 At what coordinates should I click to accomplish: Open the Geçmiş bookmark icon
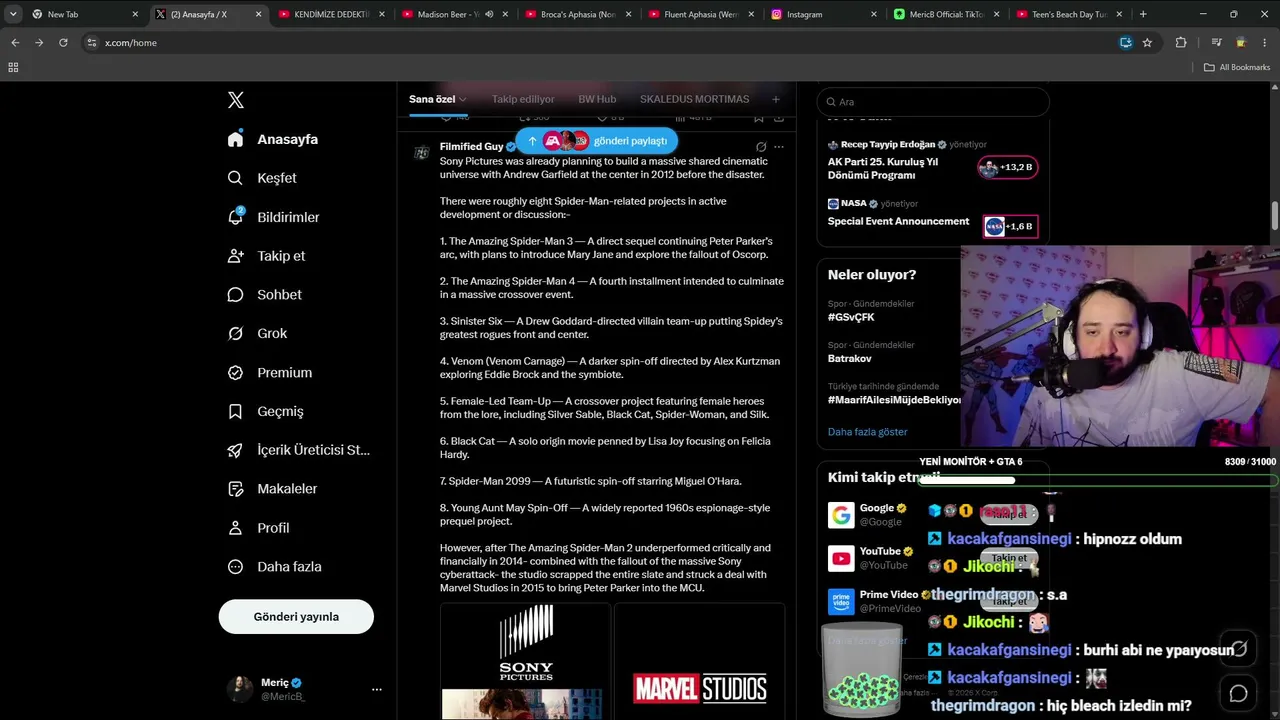[x=235, y=412]
